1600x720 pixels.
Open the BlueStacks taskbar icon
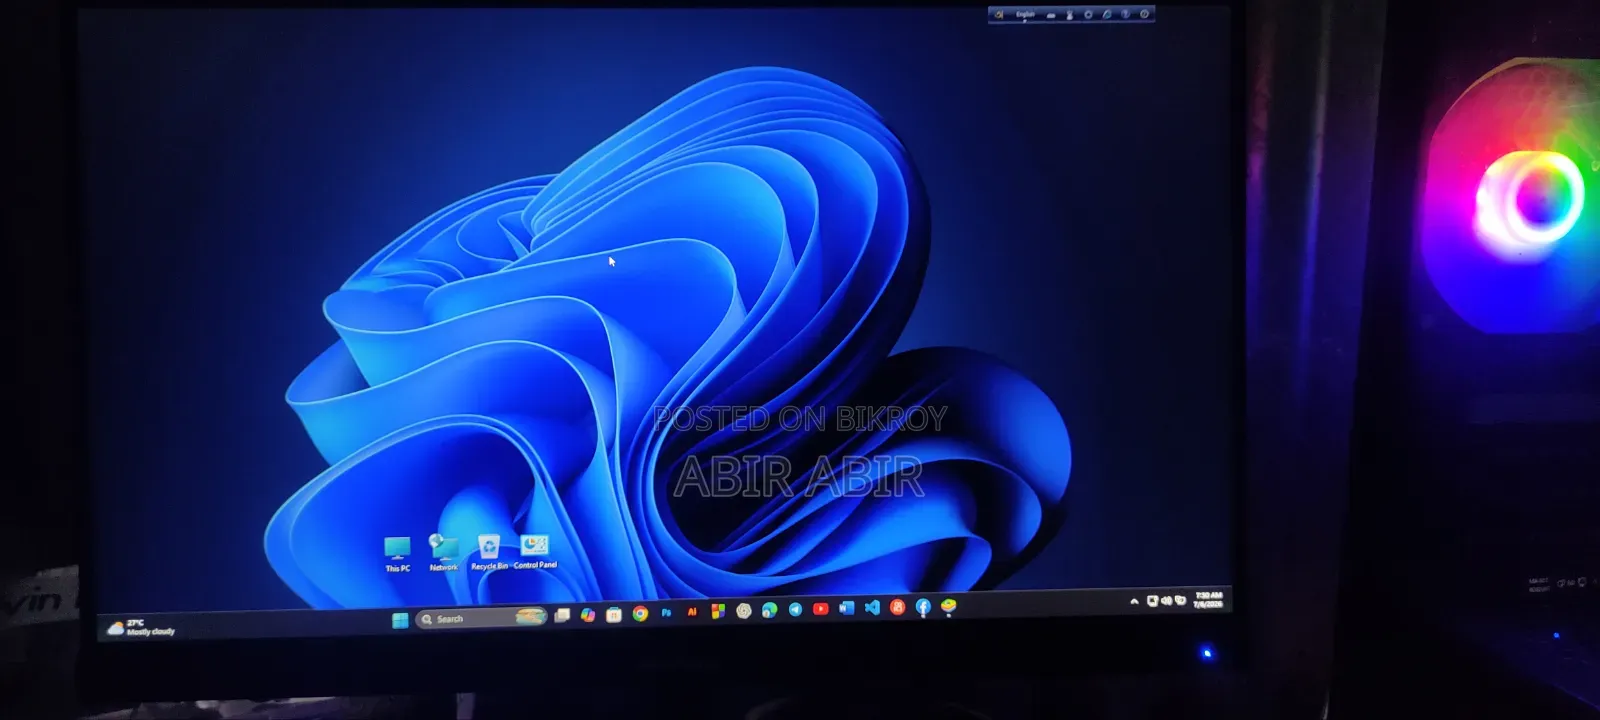tap(949, 606)
